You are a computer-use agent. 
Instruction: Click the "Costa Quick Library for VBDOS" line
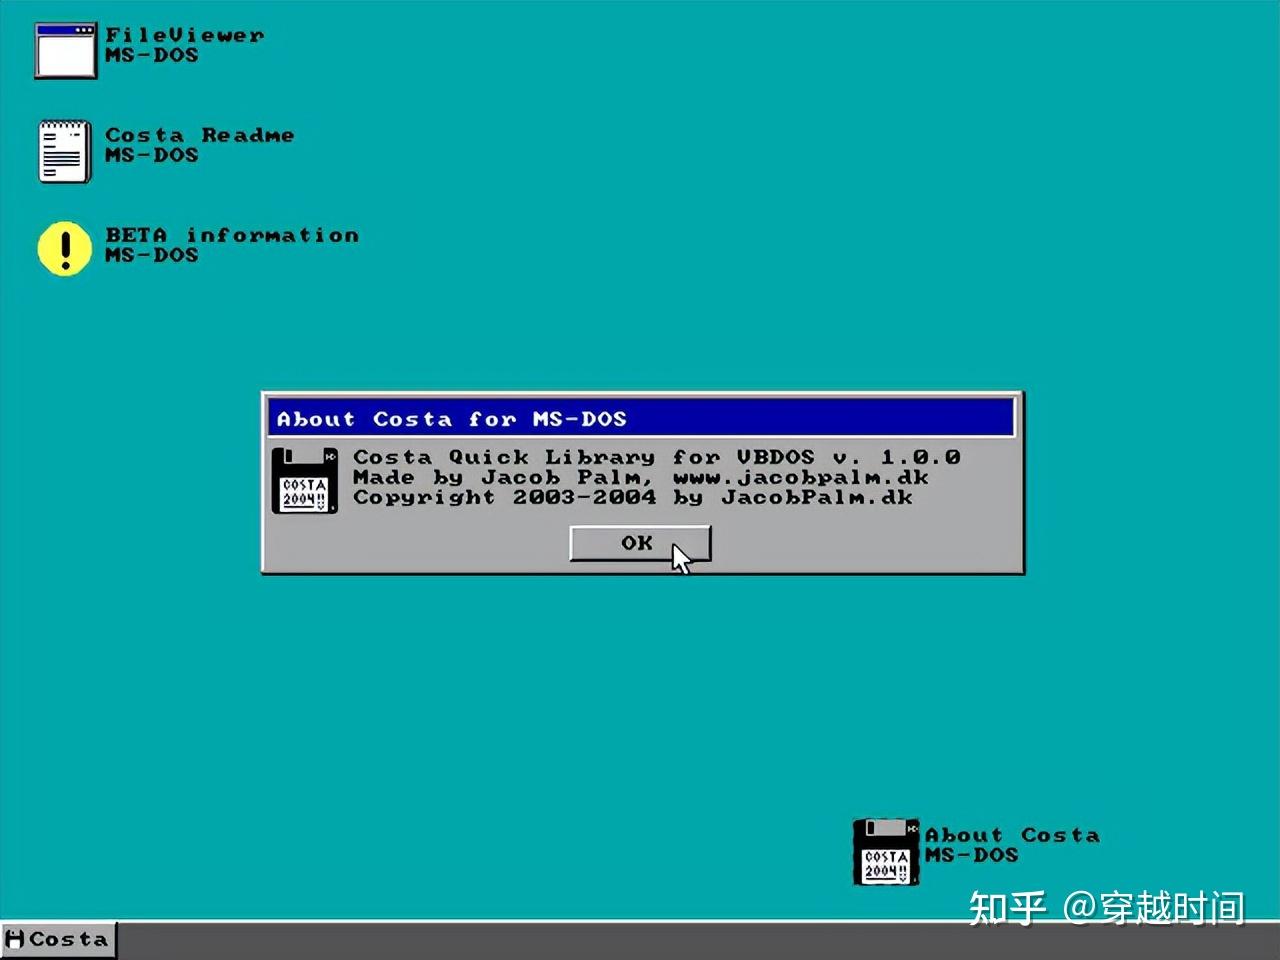coord(657,457)
